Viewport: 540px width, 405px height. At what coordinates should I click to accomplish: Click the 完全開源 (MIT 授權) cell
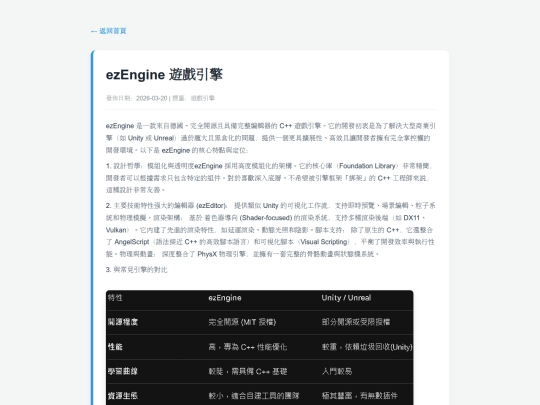click(x=242, y=322)
